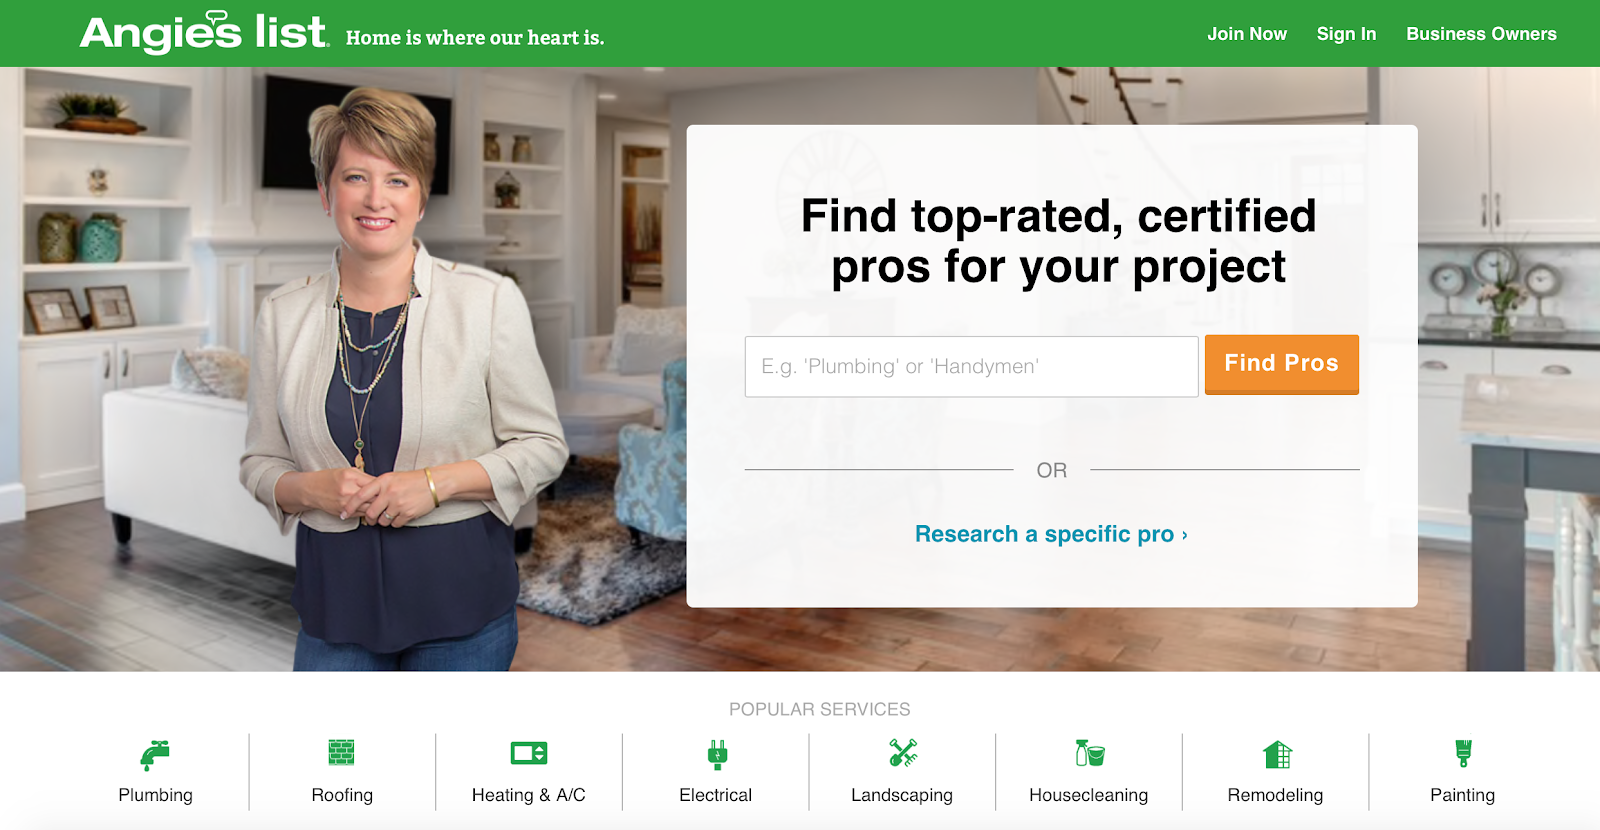The width and height of the screenshot is (1600, 830).
Task: Open the Remodeling house icon
Action: pos(1277,754)
